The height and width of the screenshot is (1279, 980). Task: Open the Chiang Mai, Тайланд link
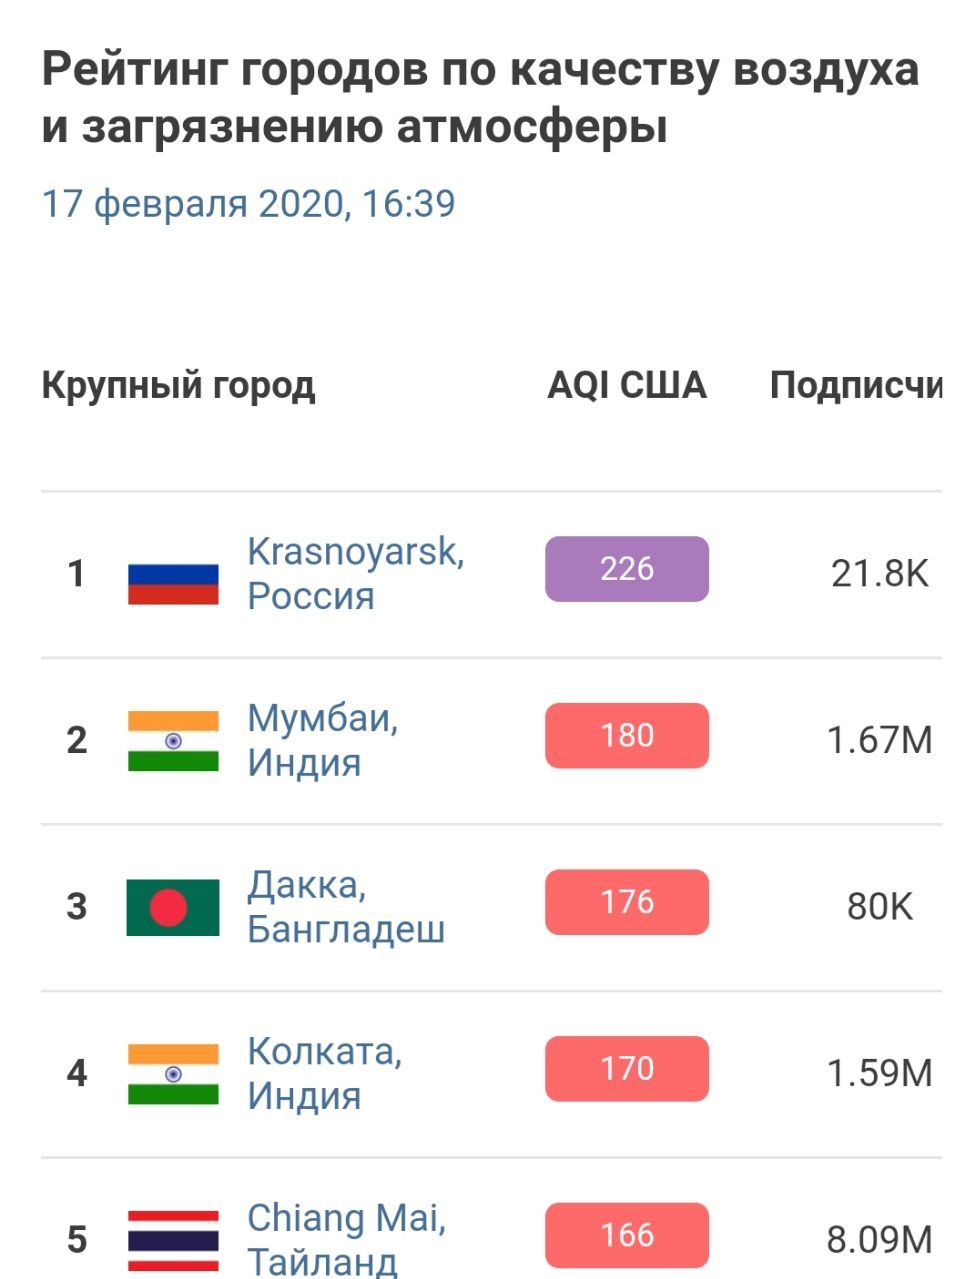346,1240
